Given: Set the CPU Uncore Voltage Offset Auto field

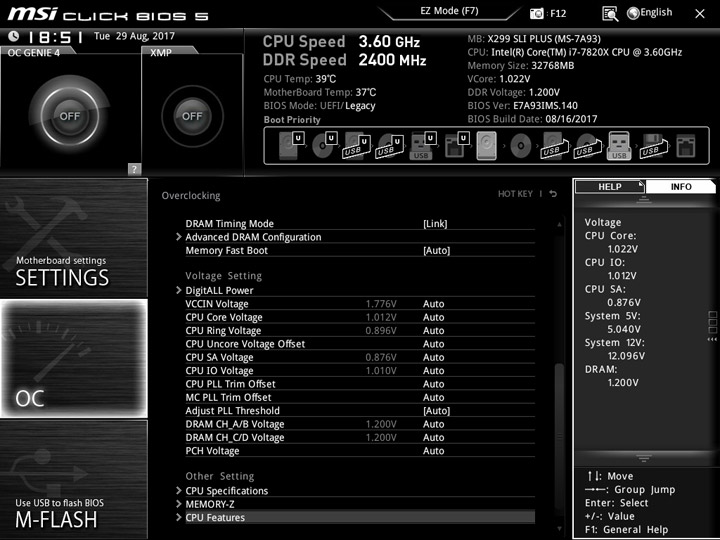Looking at the screenshot, I should [433, 343].
